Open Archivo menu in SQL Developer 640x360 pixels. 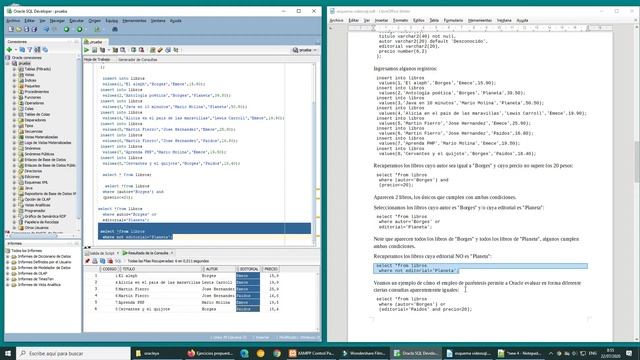13,20
